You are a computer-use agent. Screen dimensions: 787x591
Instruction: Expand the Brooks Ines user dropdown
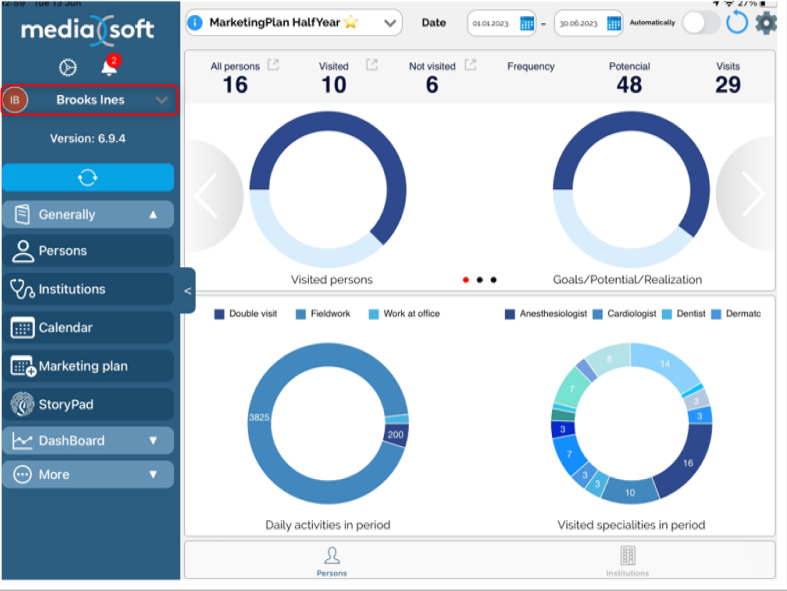(161, 100)
